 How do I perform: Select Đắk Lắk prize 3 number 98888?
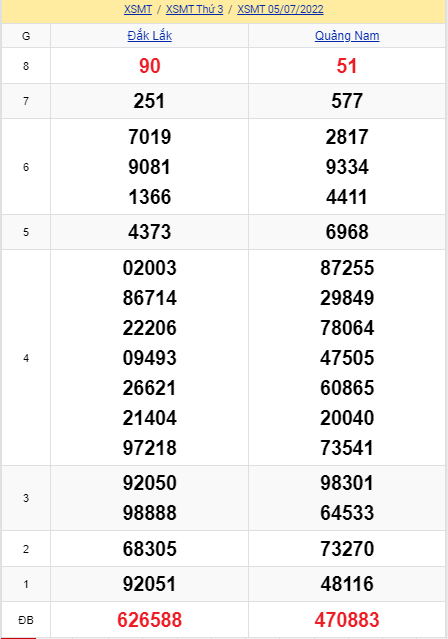coord(150,513)
